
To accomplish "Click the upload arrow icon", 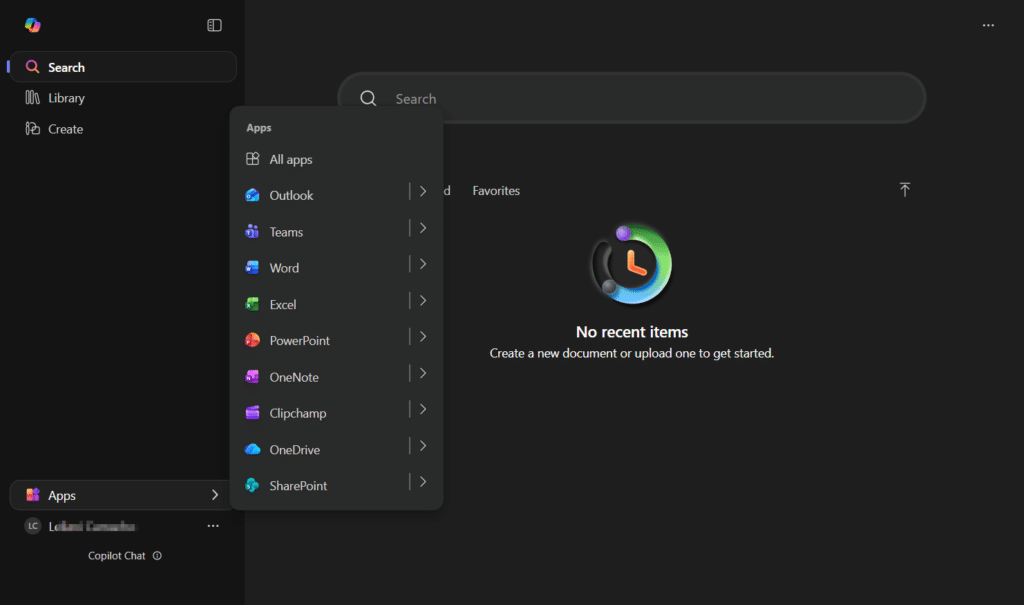I will point(904,190).
